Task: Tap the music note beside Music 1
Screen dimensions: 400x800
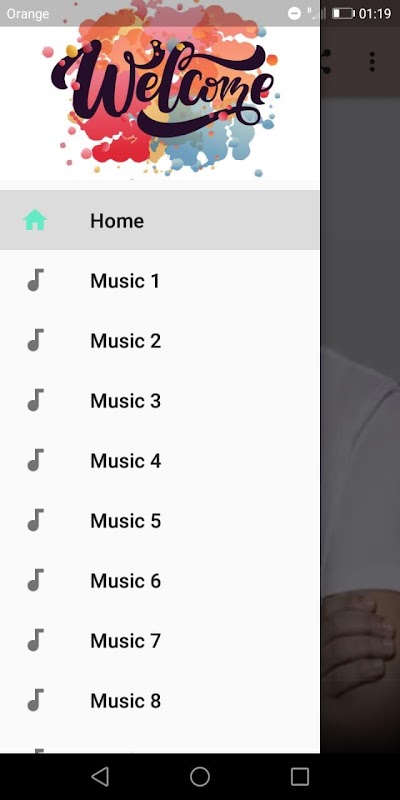Action: (x=35, y=280)
